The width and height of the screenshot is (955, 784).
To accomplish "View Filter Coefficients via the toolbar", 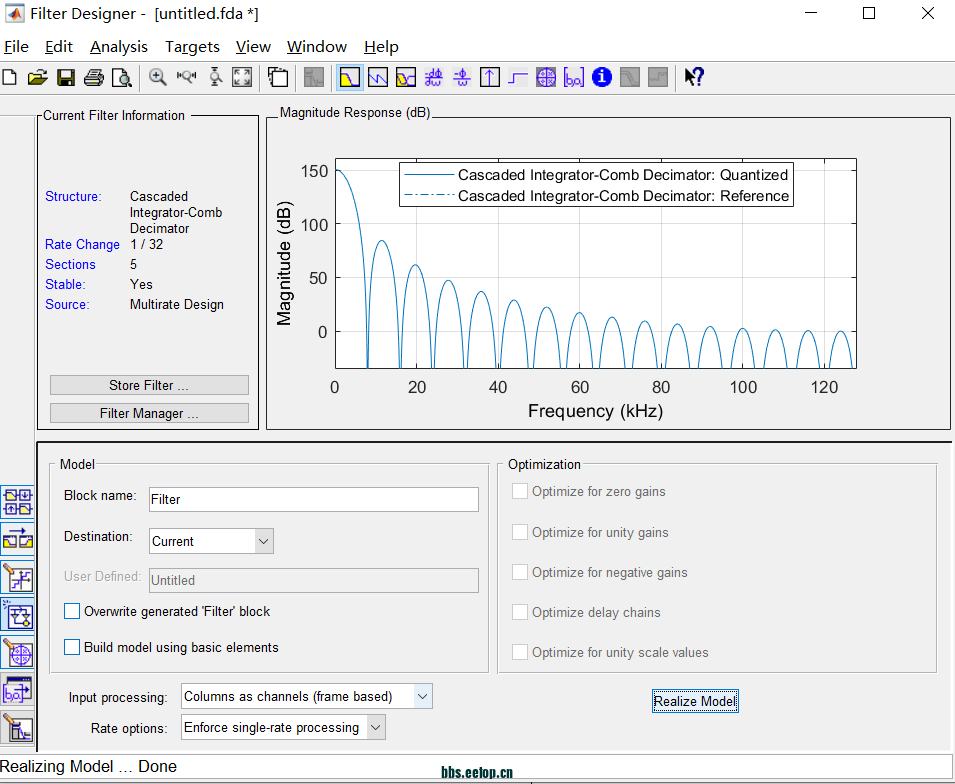I will click(574, 77).
